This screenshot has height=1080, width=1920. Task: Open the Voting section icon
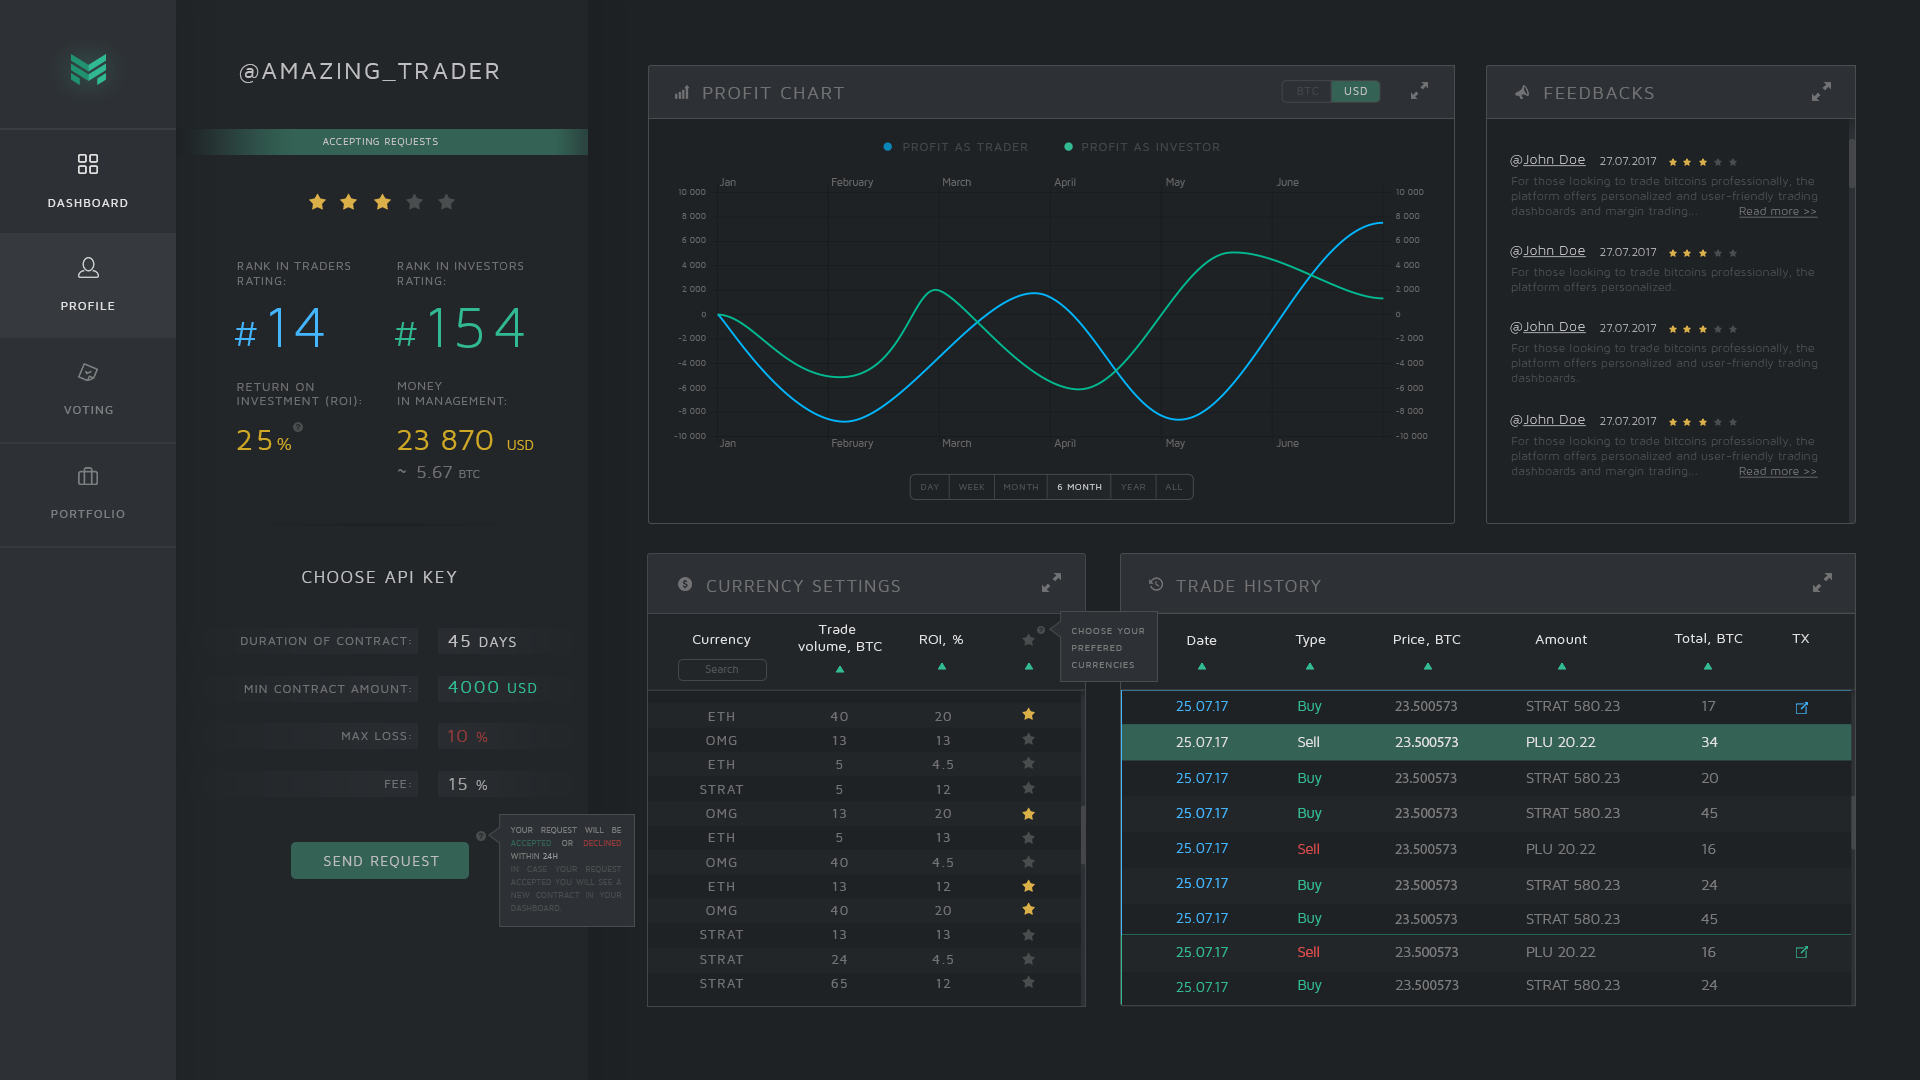(x=88, y=372)
